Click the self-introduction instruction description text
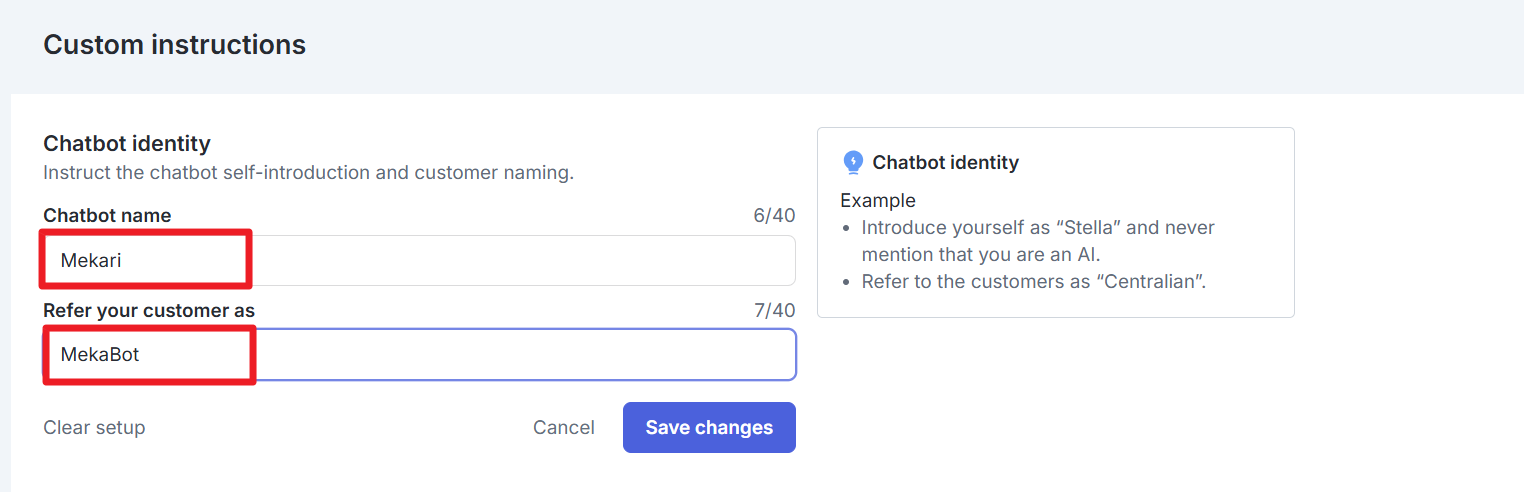The height and width of the screenshot is (492, 1524). tap(308, 173)
